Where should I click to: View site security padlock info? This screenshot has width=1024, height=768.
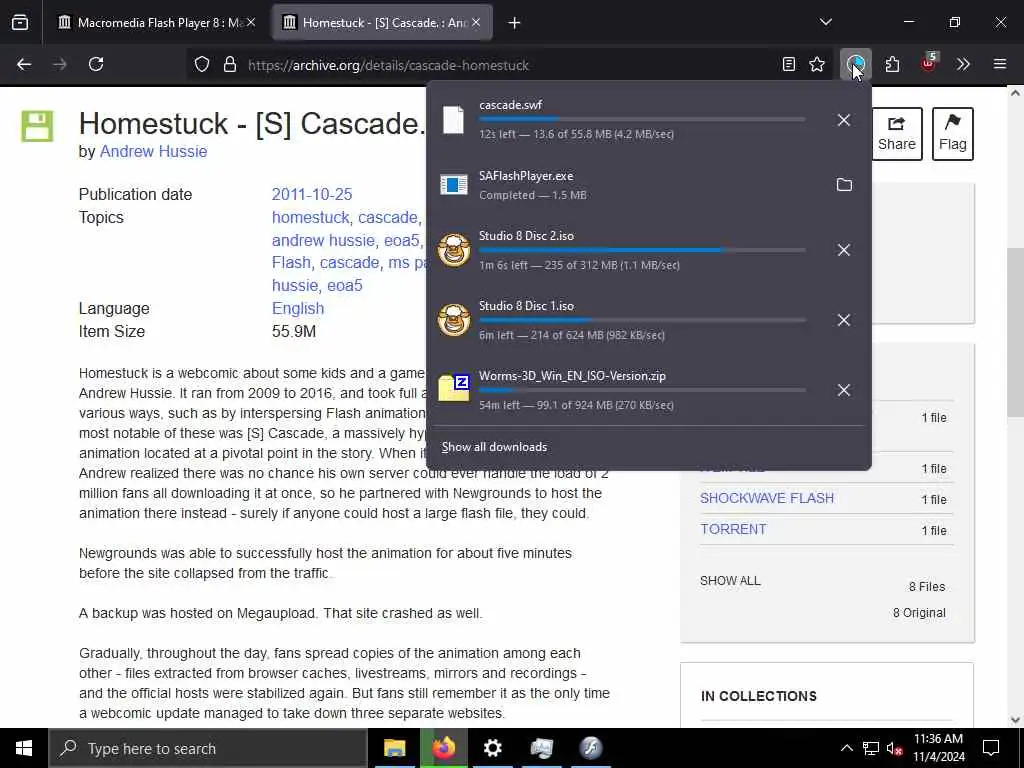pyautogui.click(x=230, y=65)
